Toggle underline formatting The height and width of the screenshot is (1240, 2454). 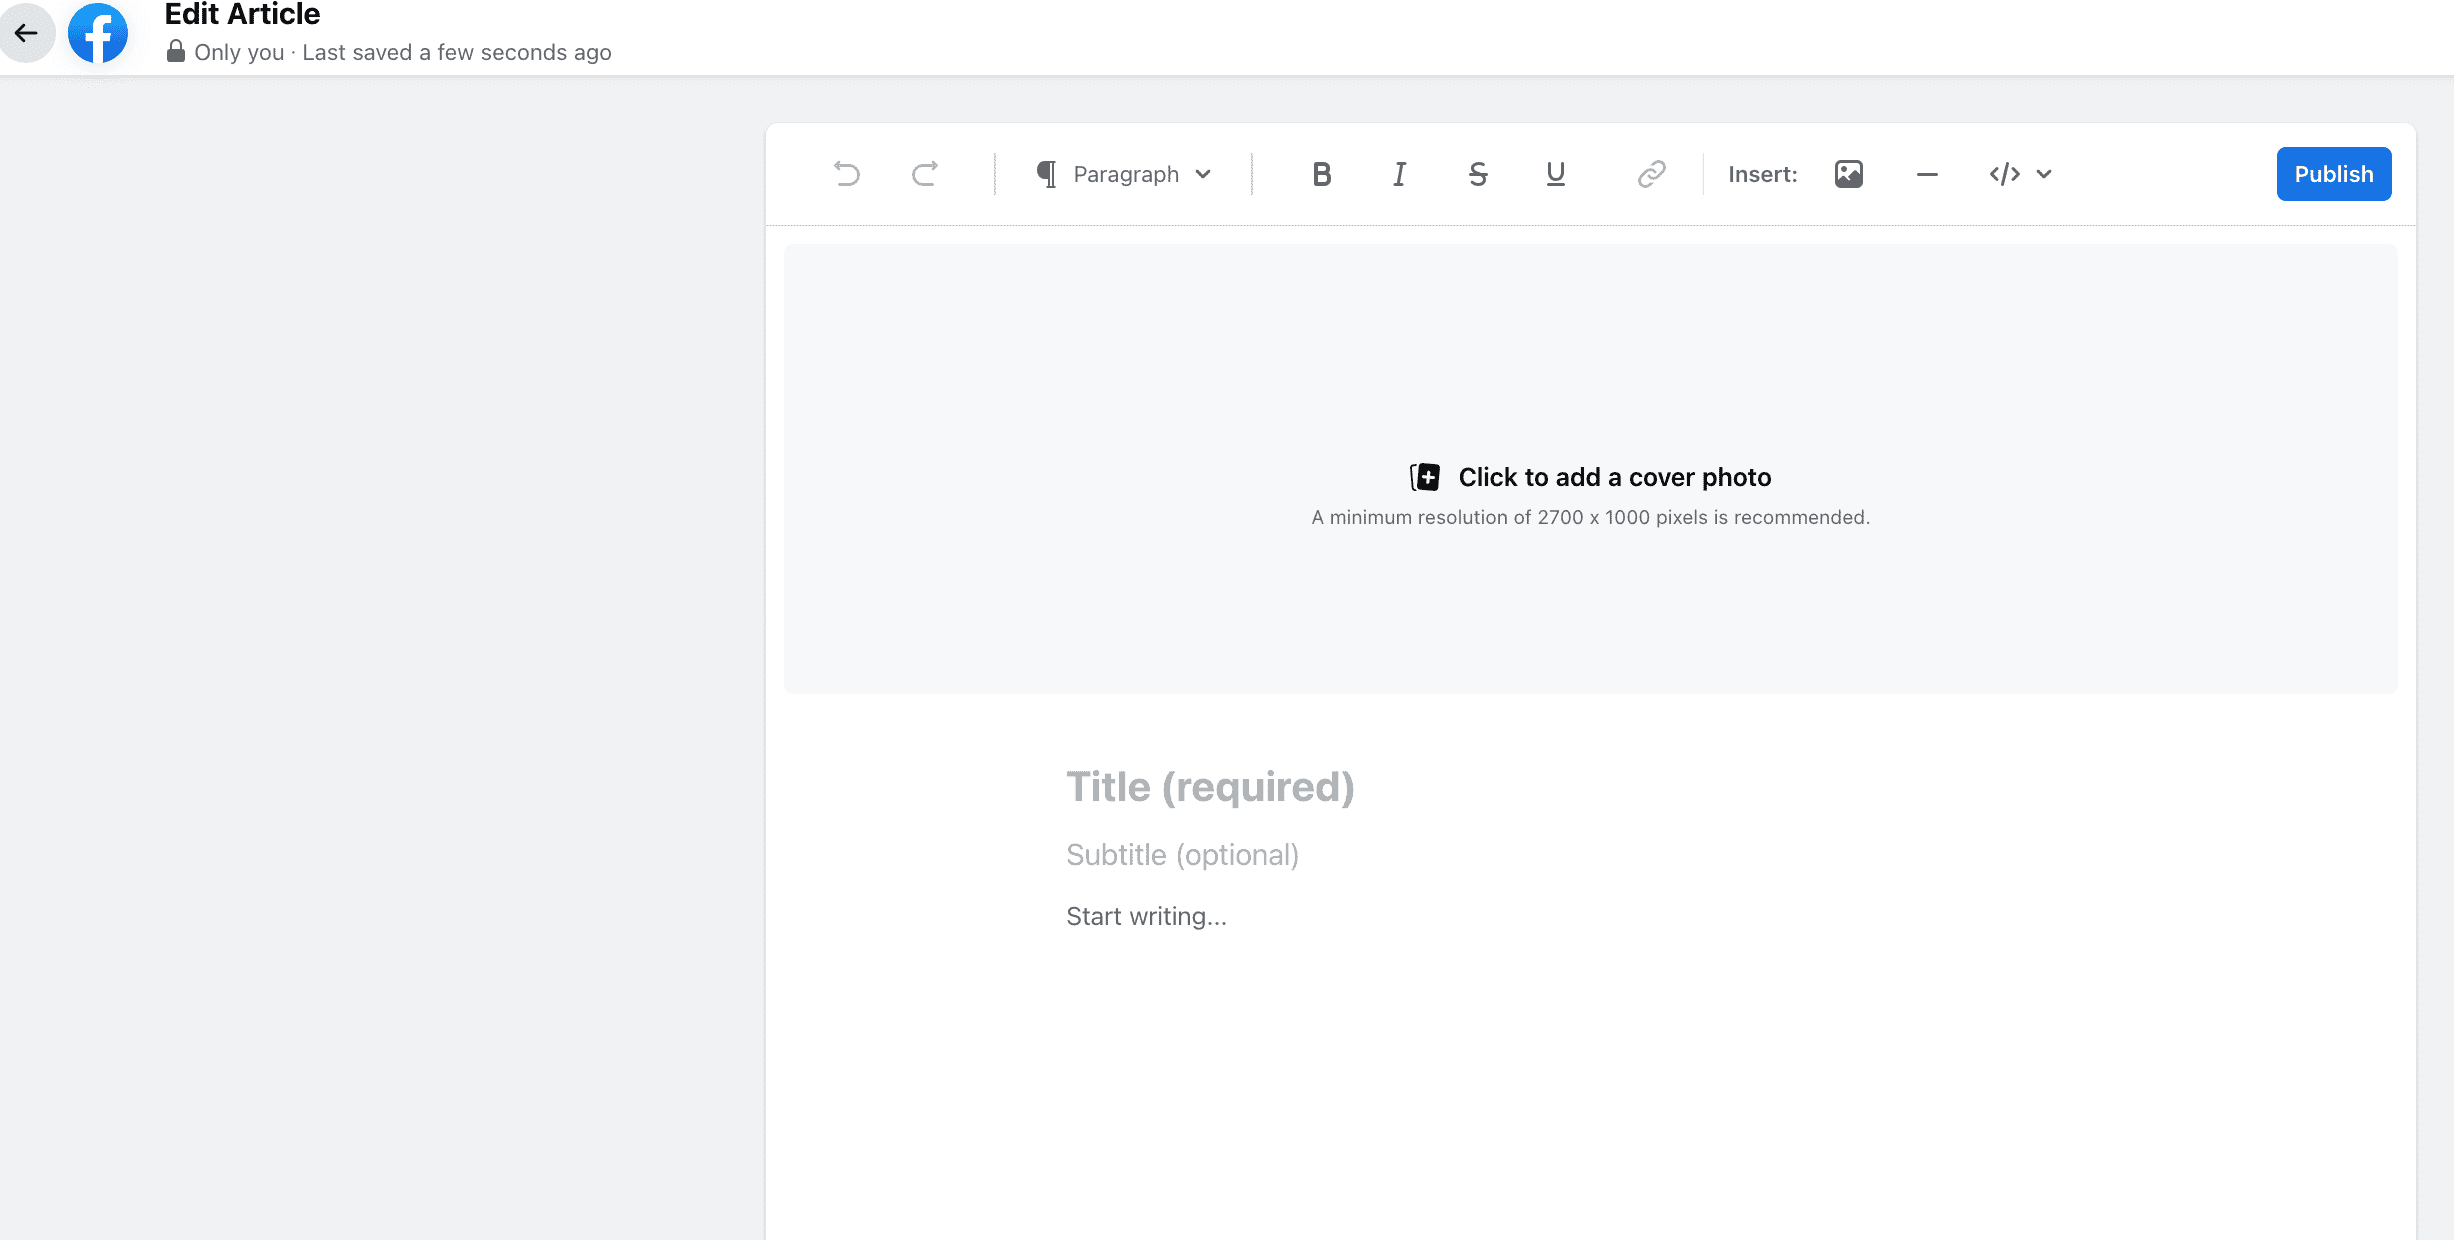point(1555,174)
